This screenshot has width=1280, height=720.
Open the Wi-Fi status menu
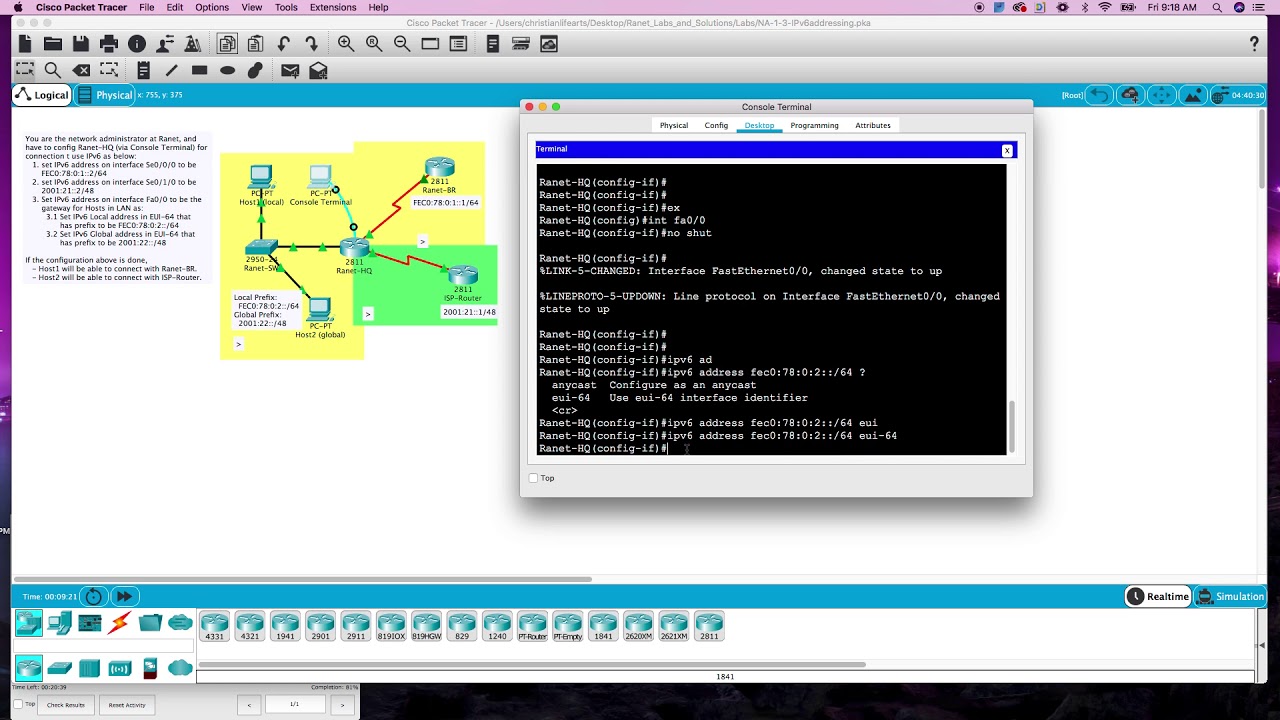click(x=1105, y=7)
